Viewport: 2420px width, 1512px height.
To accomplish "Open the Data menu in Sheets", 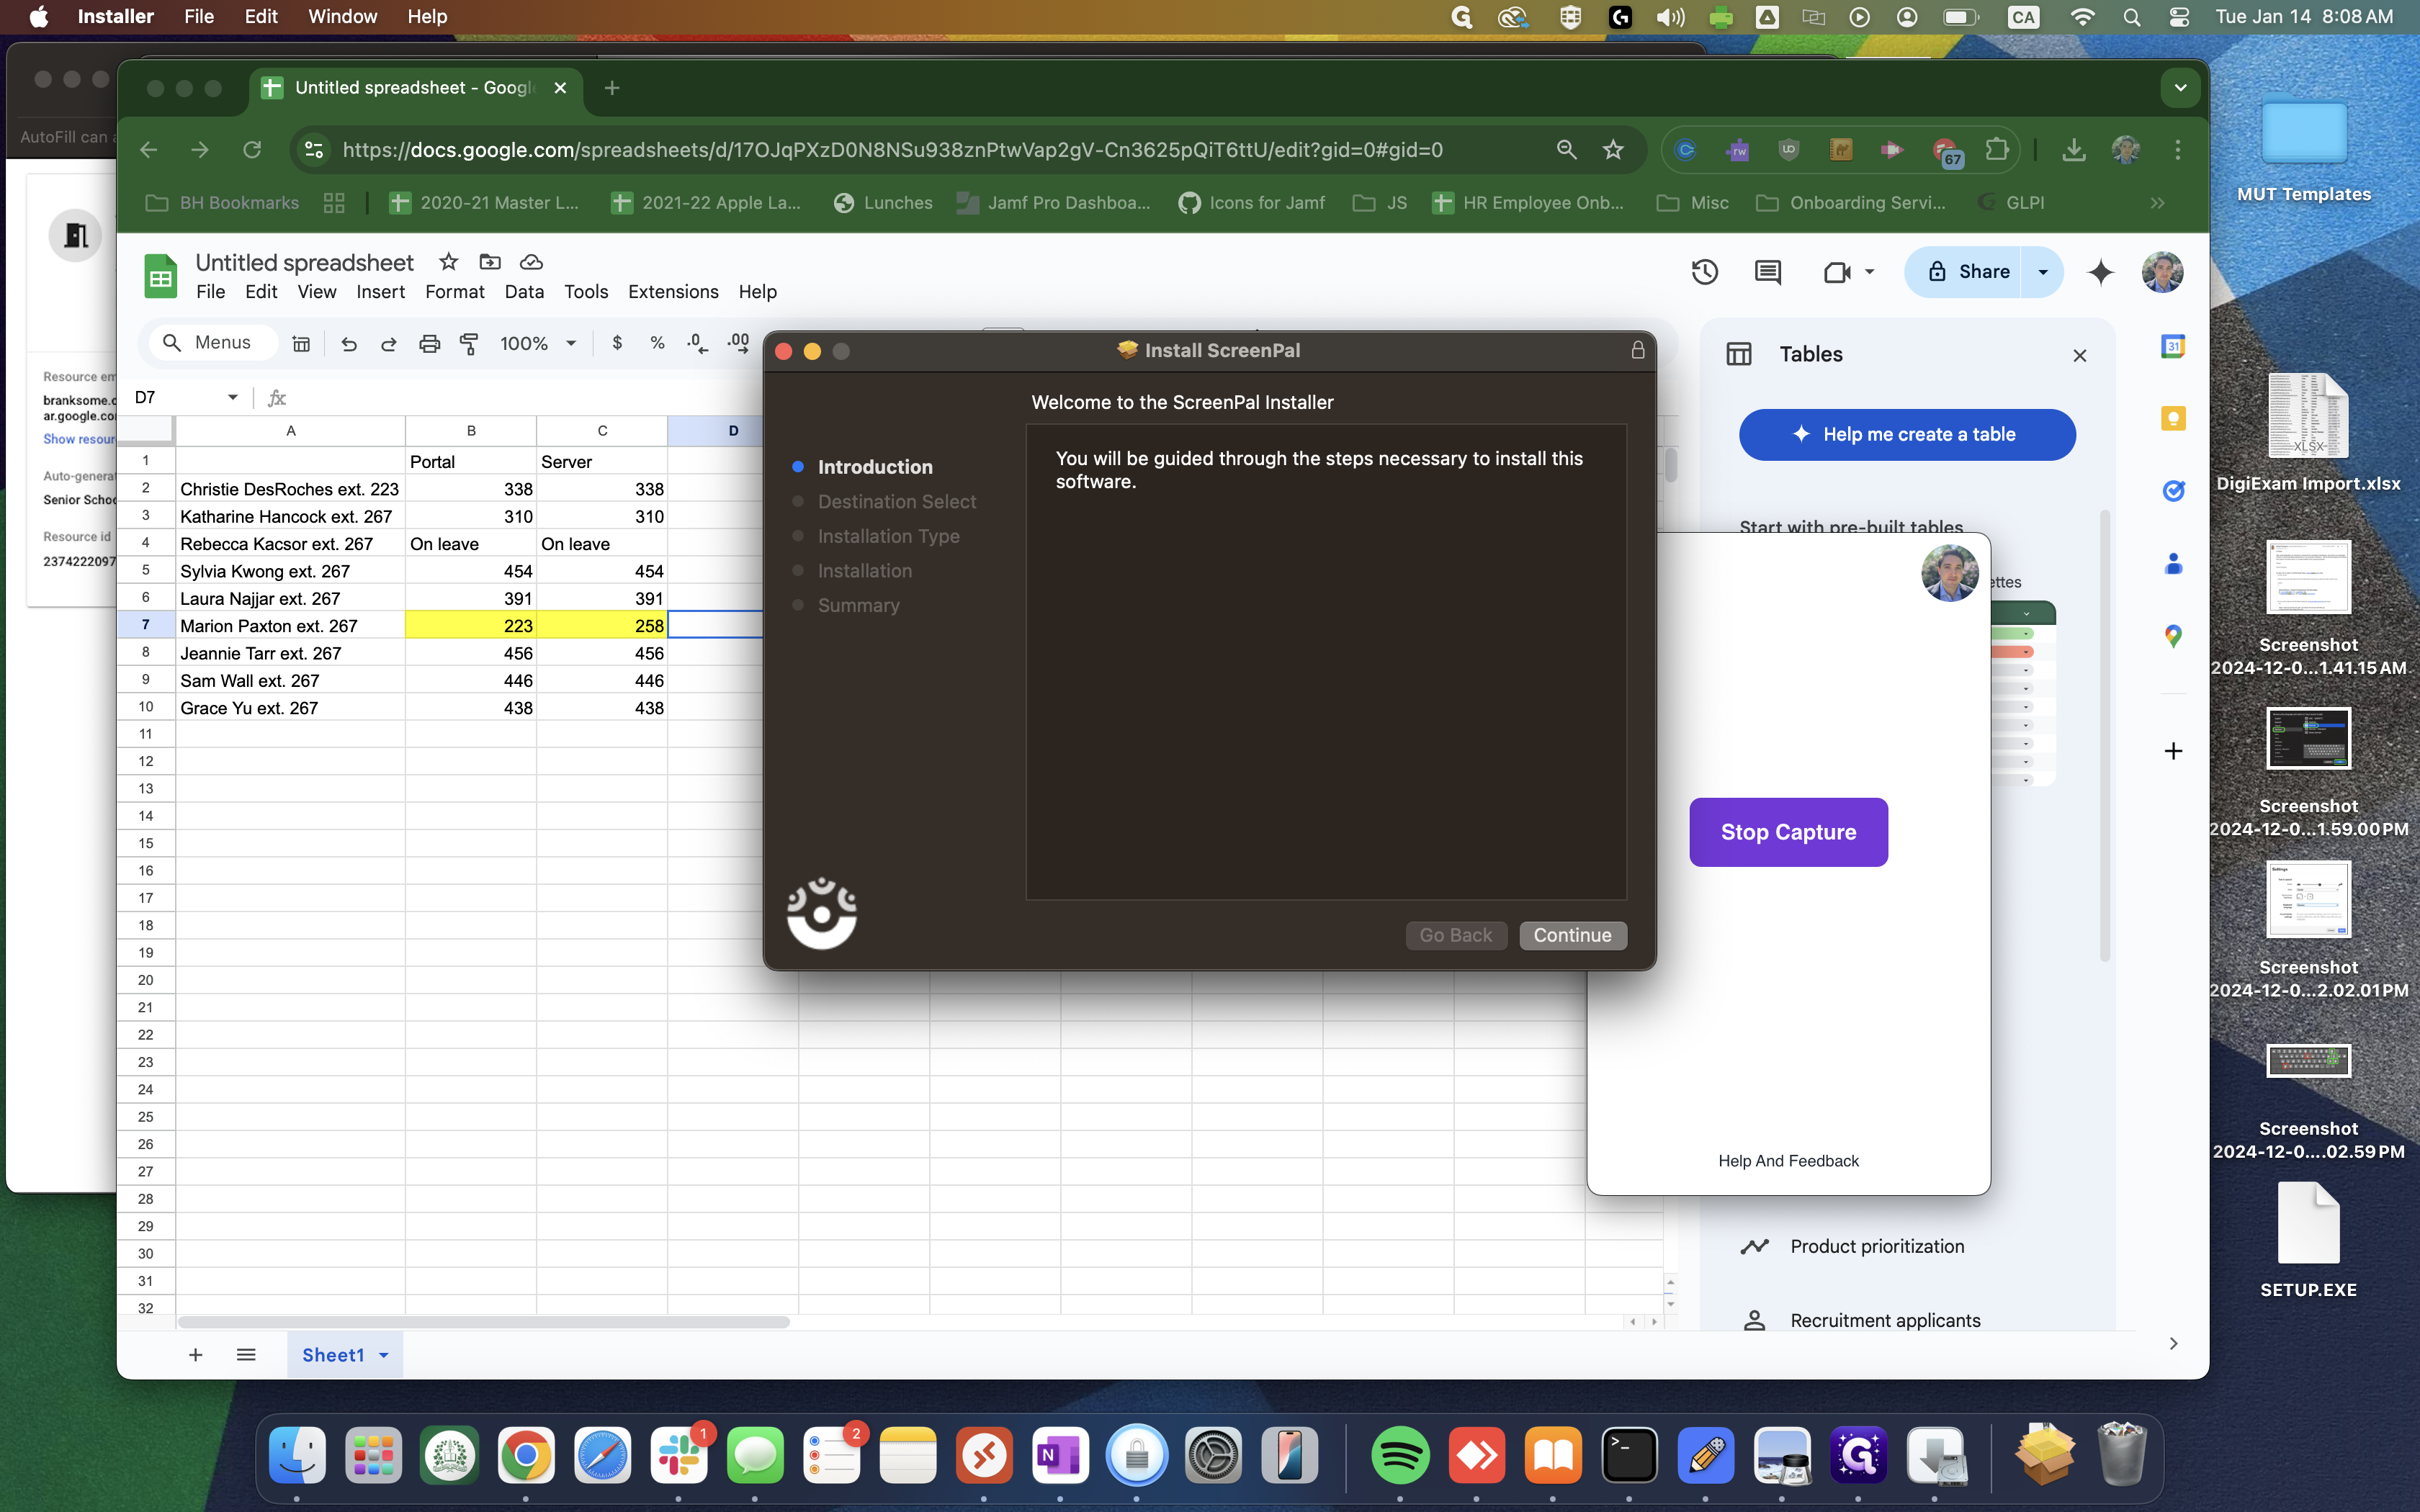I will (524, 292).
